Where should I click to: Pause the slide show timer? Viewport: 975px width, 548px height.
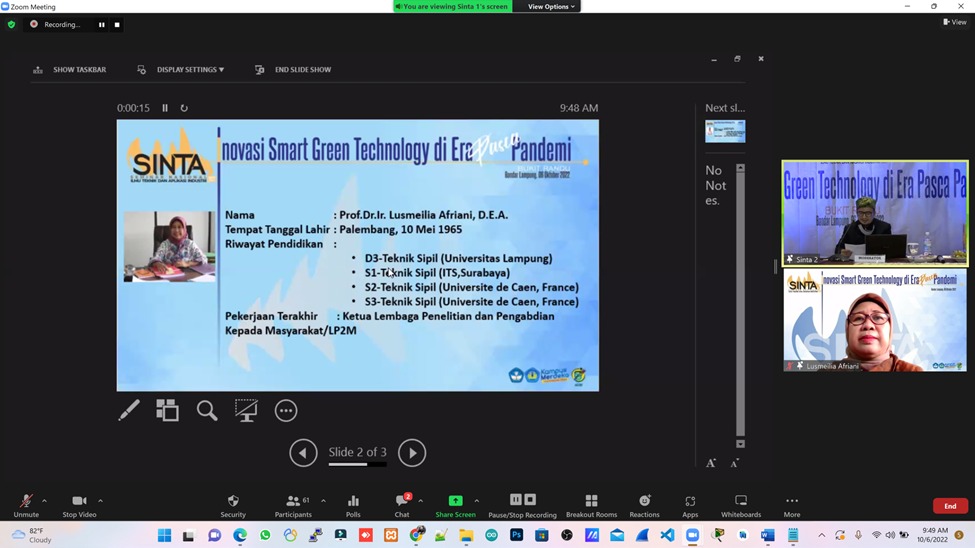coord(165,108)
